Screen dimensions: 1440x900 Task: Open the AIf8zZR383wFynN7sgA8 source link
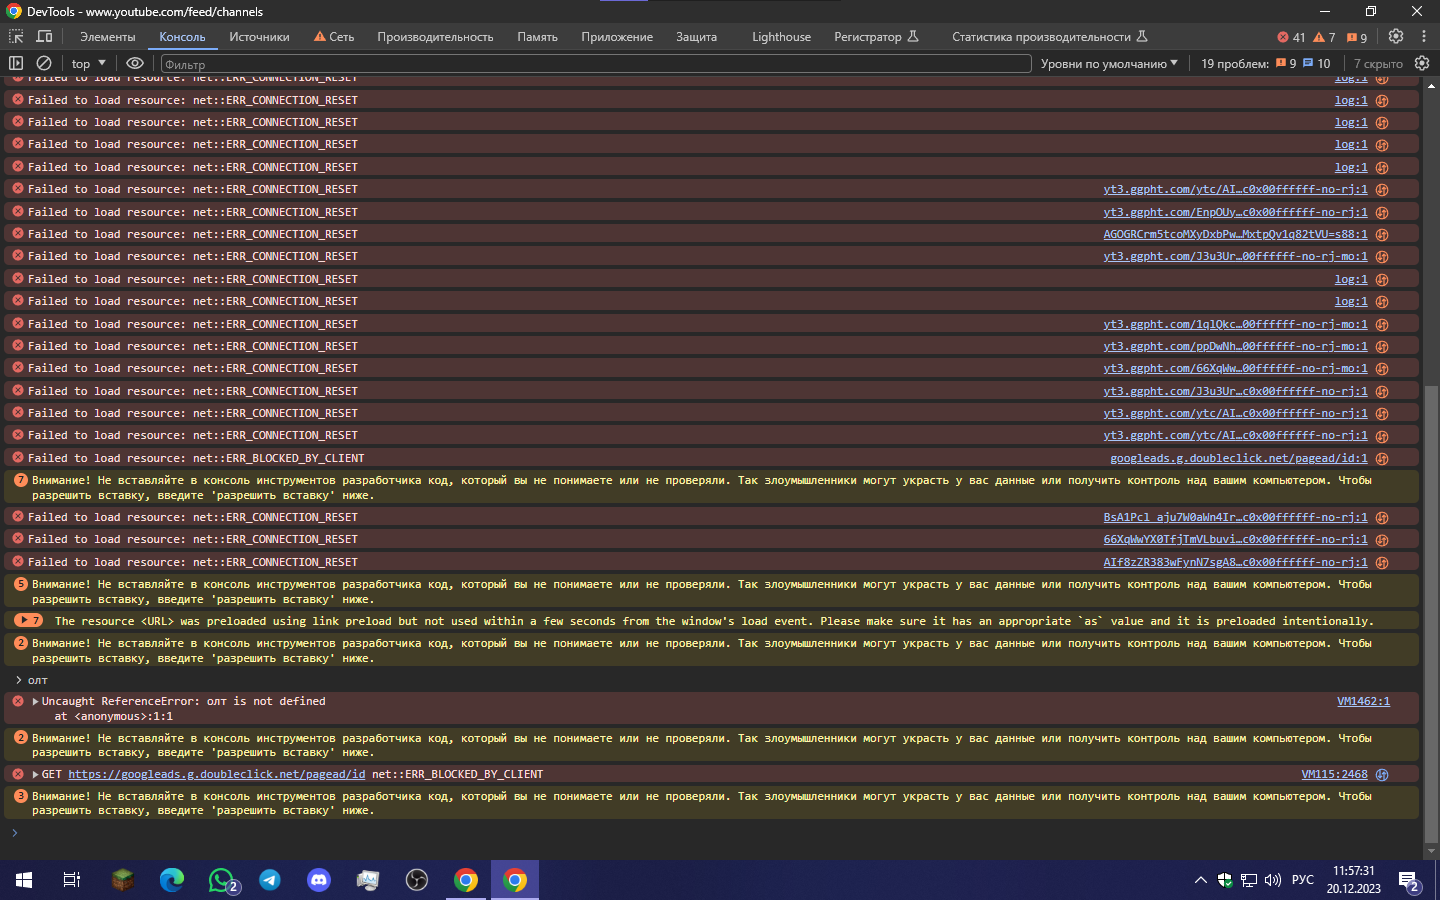pos(1235,563)
